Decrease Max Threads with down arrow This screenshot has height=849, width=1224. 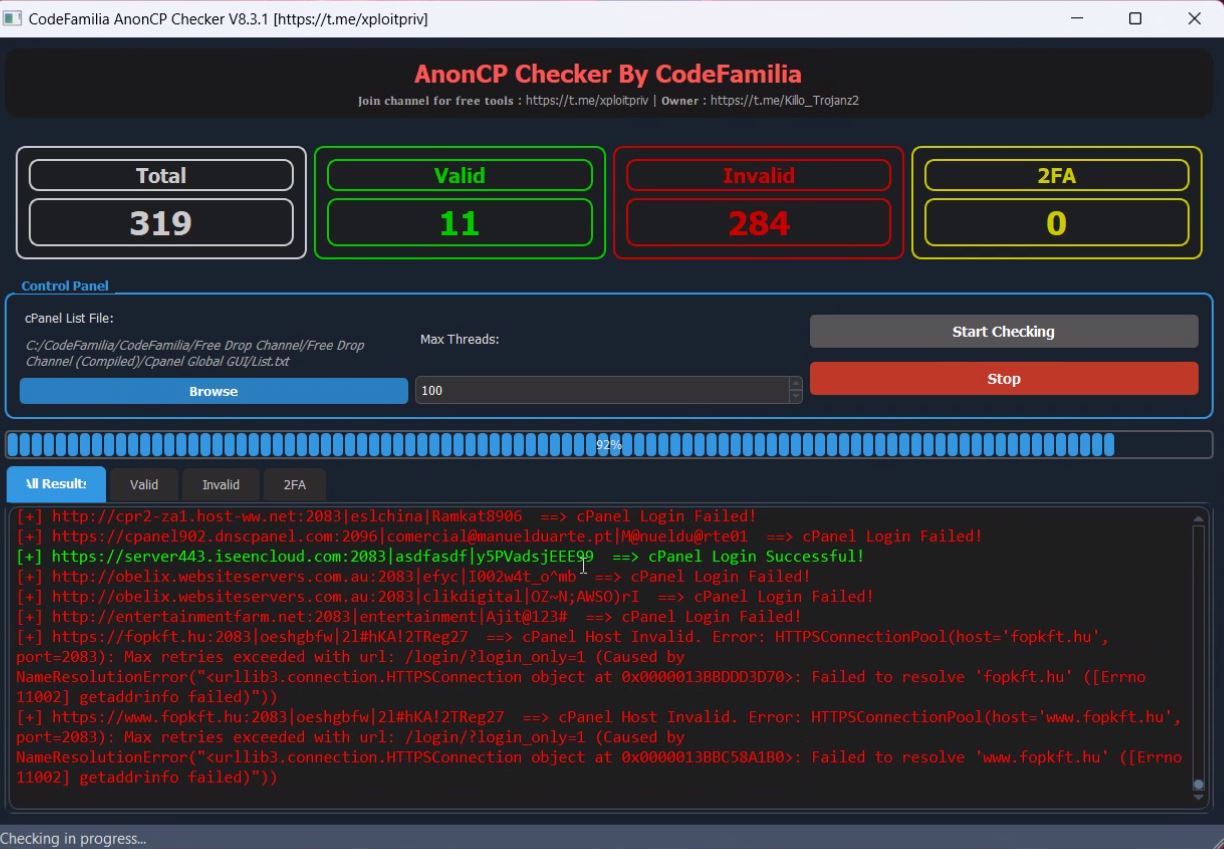point(796,397)
